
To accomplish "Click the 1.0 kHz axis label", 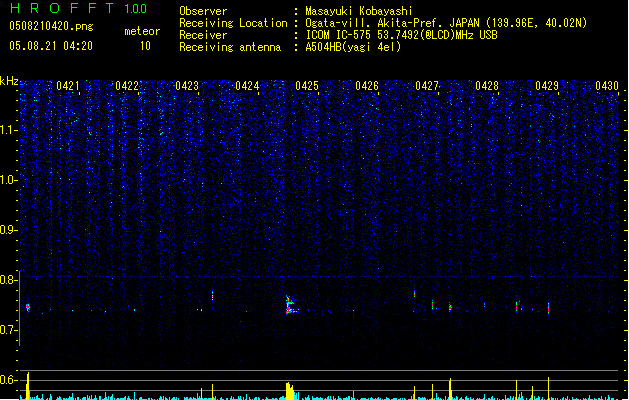I will [8, 180].
